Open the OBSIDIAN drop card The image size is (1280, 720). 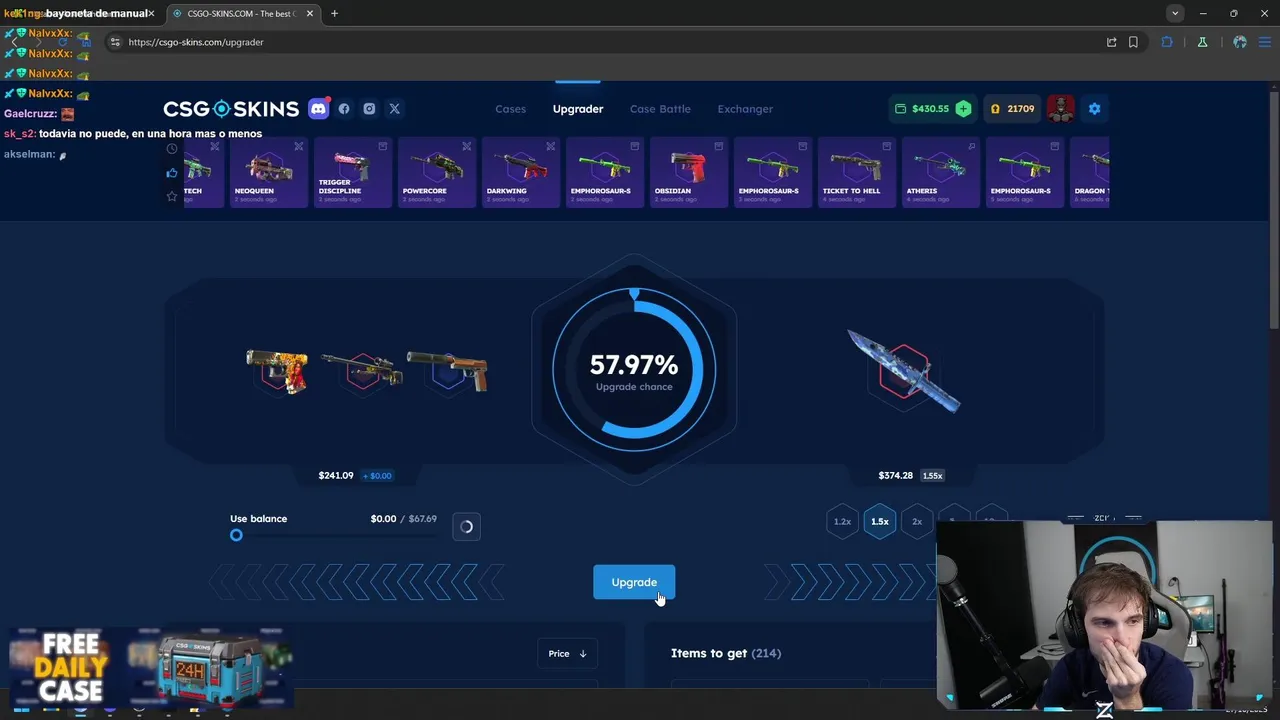click(x=689, y=172)
